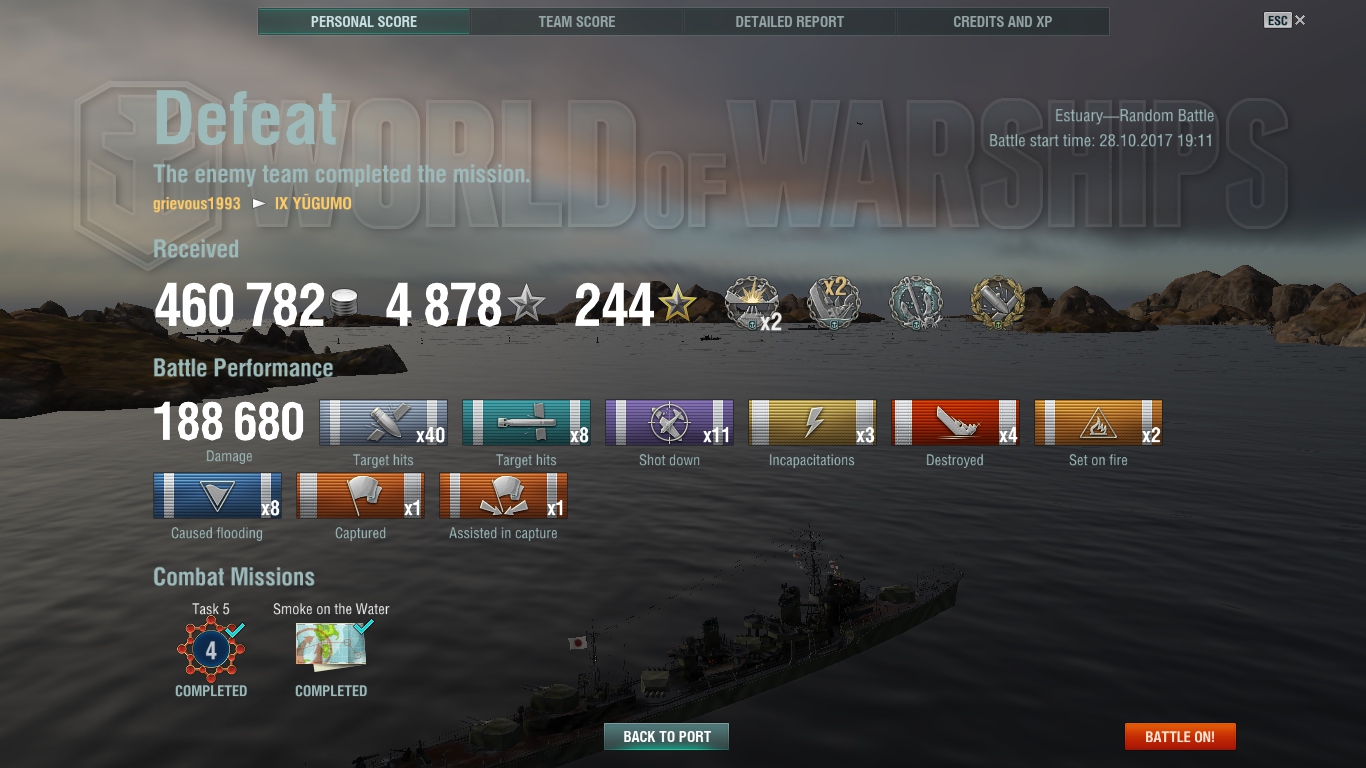
Task: Open the Task 5 combat mission icon
Action: 211,651
